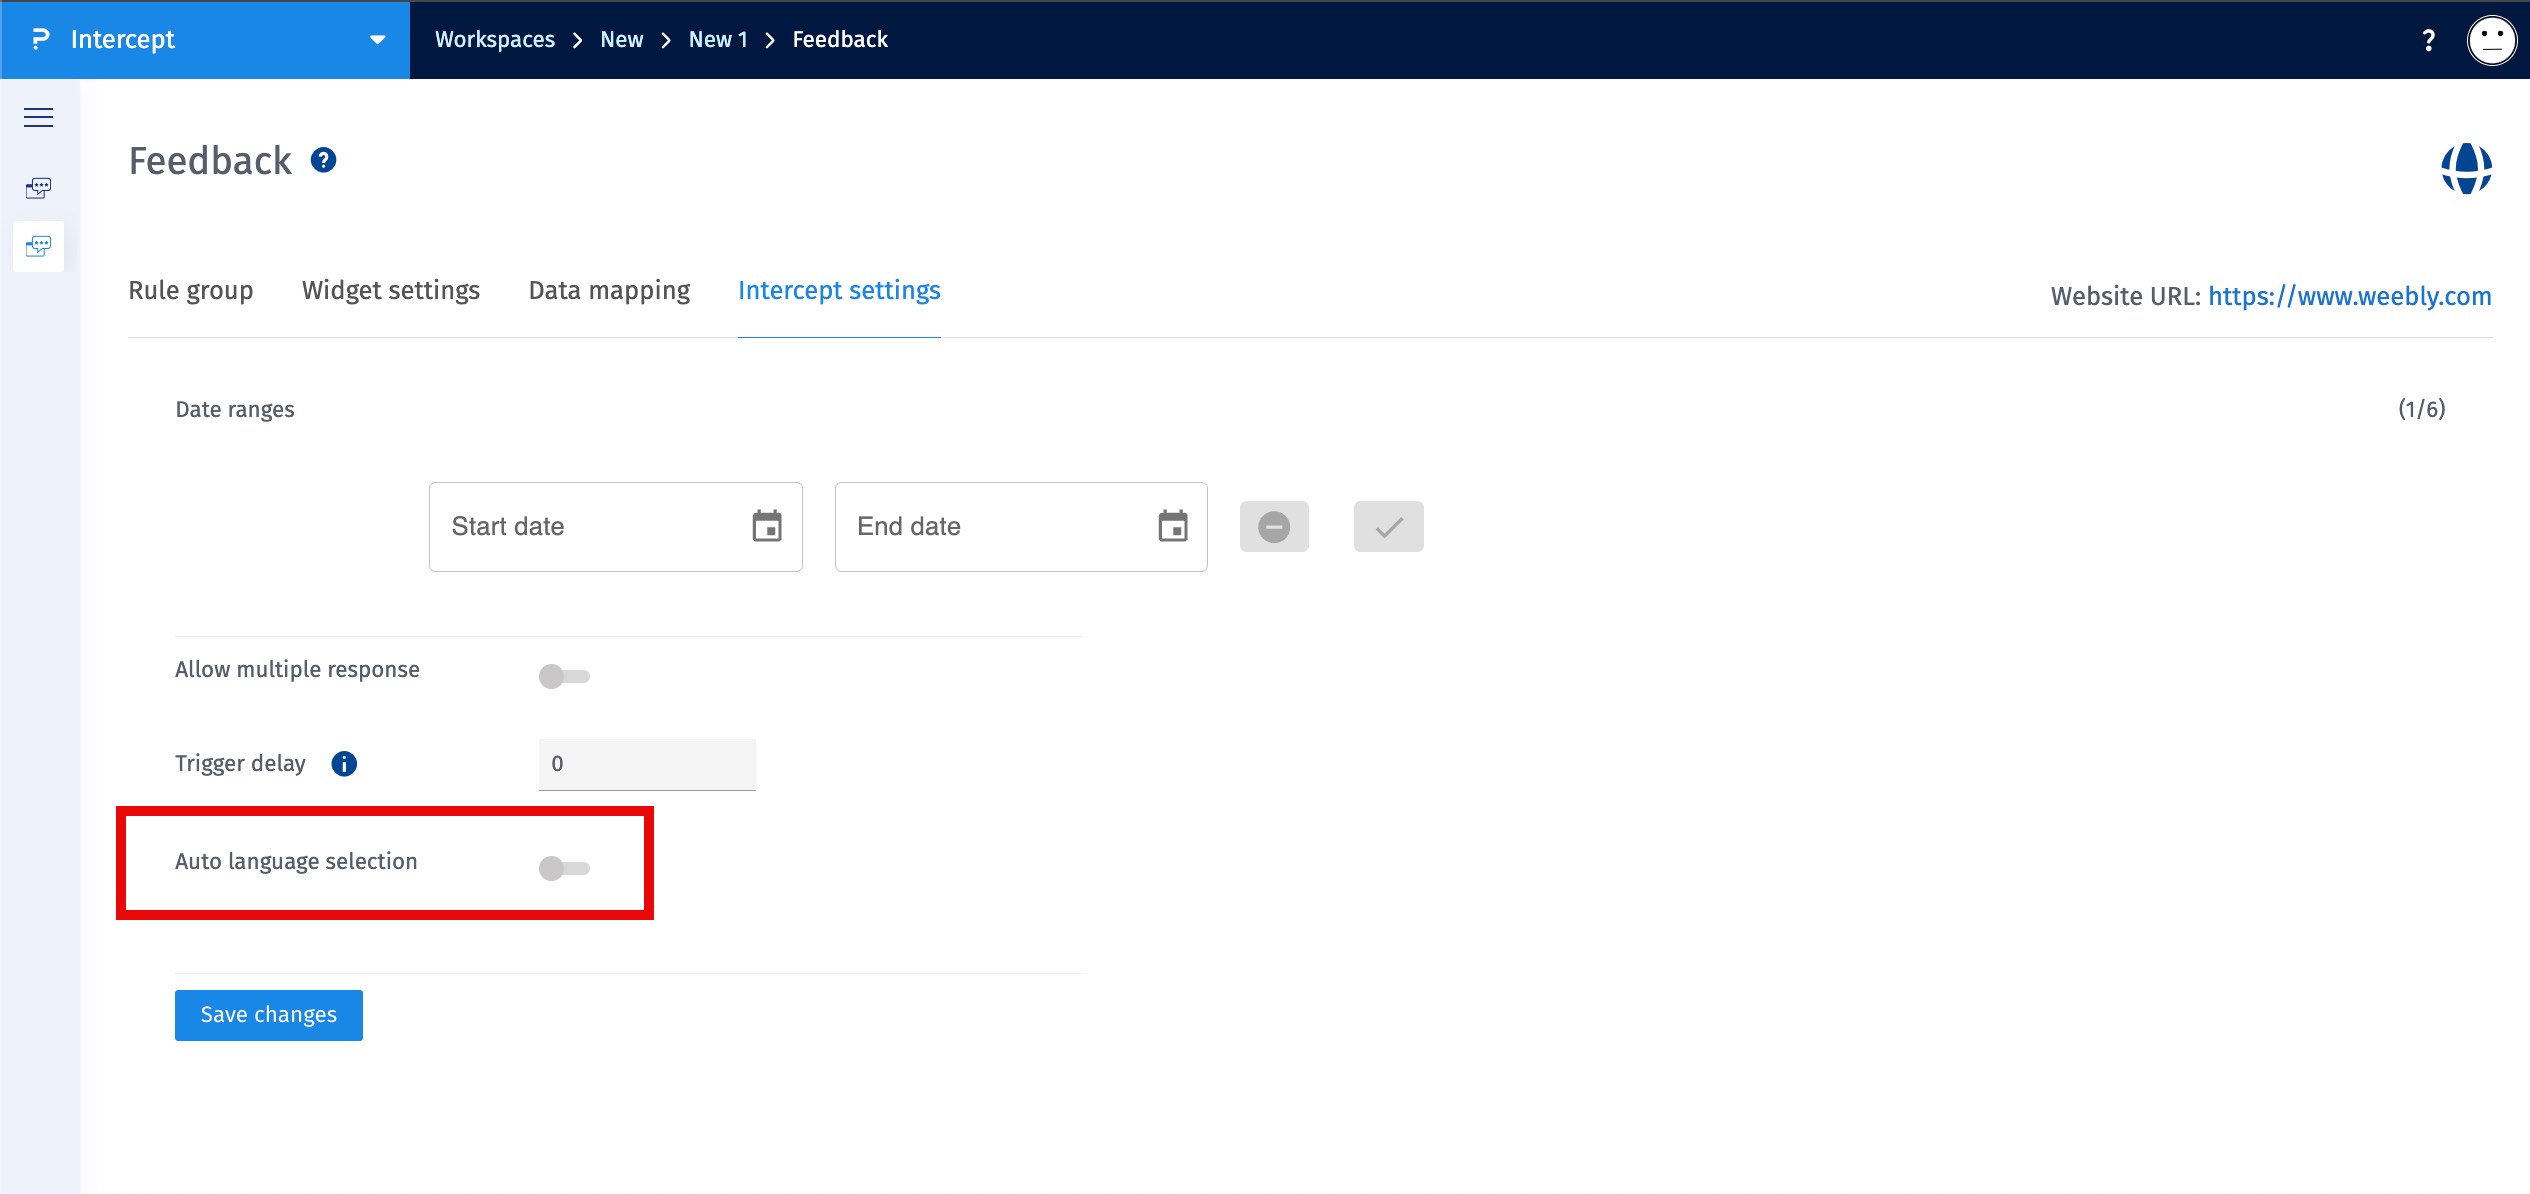Select the highlighted intercept icon in sidebar
Image resolution: width=2530 pixels, height=1194 pixels.
pos(38,245)
